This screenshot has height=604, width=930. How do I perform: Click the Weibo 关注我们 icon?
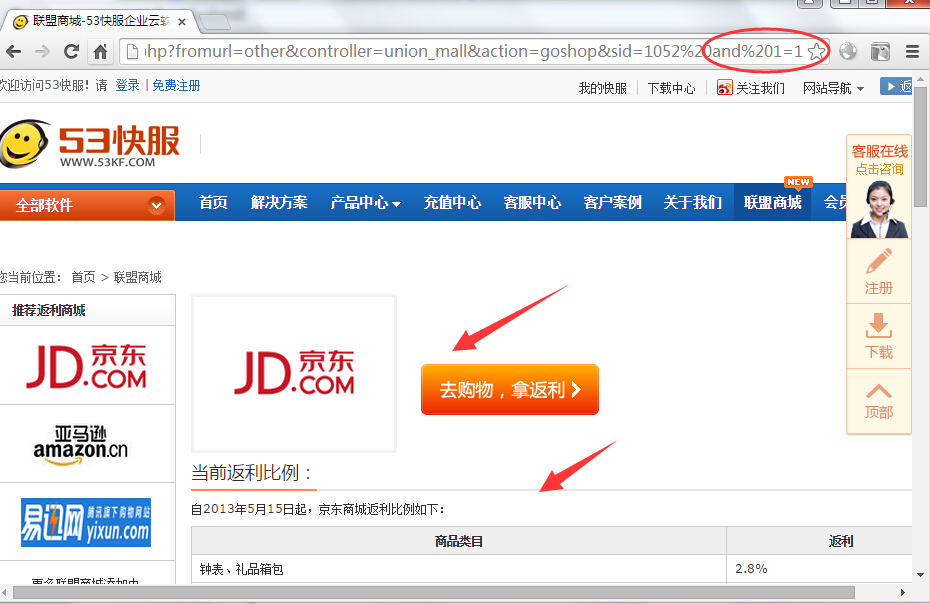pos(724,88)
